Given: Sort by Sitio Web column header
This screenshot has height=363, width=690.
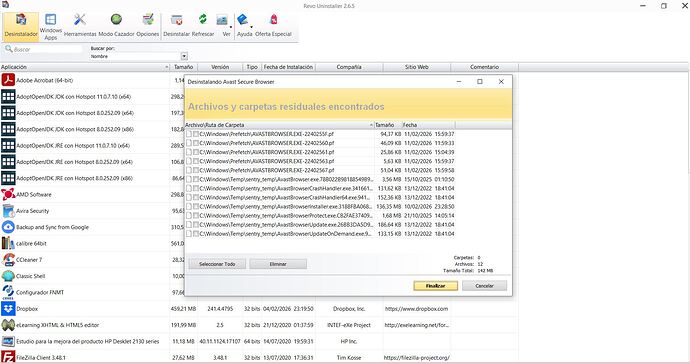Looking at the screenshot, I should [x=417, y=67].
